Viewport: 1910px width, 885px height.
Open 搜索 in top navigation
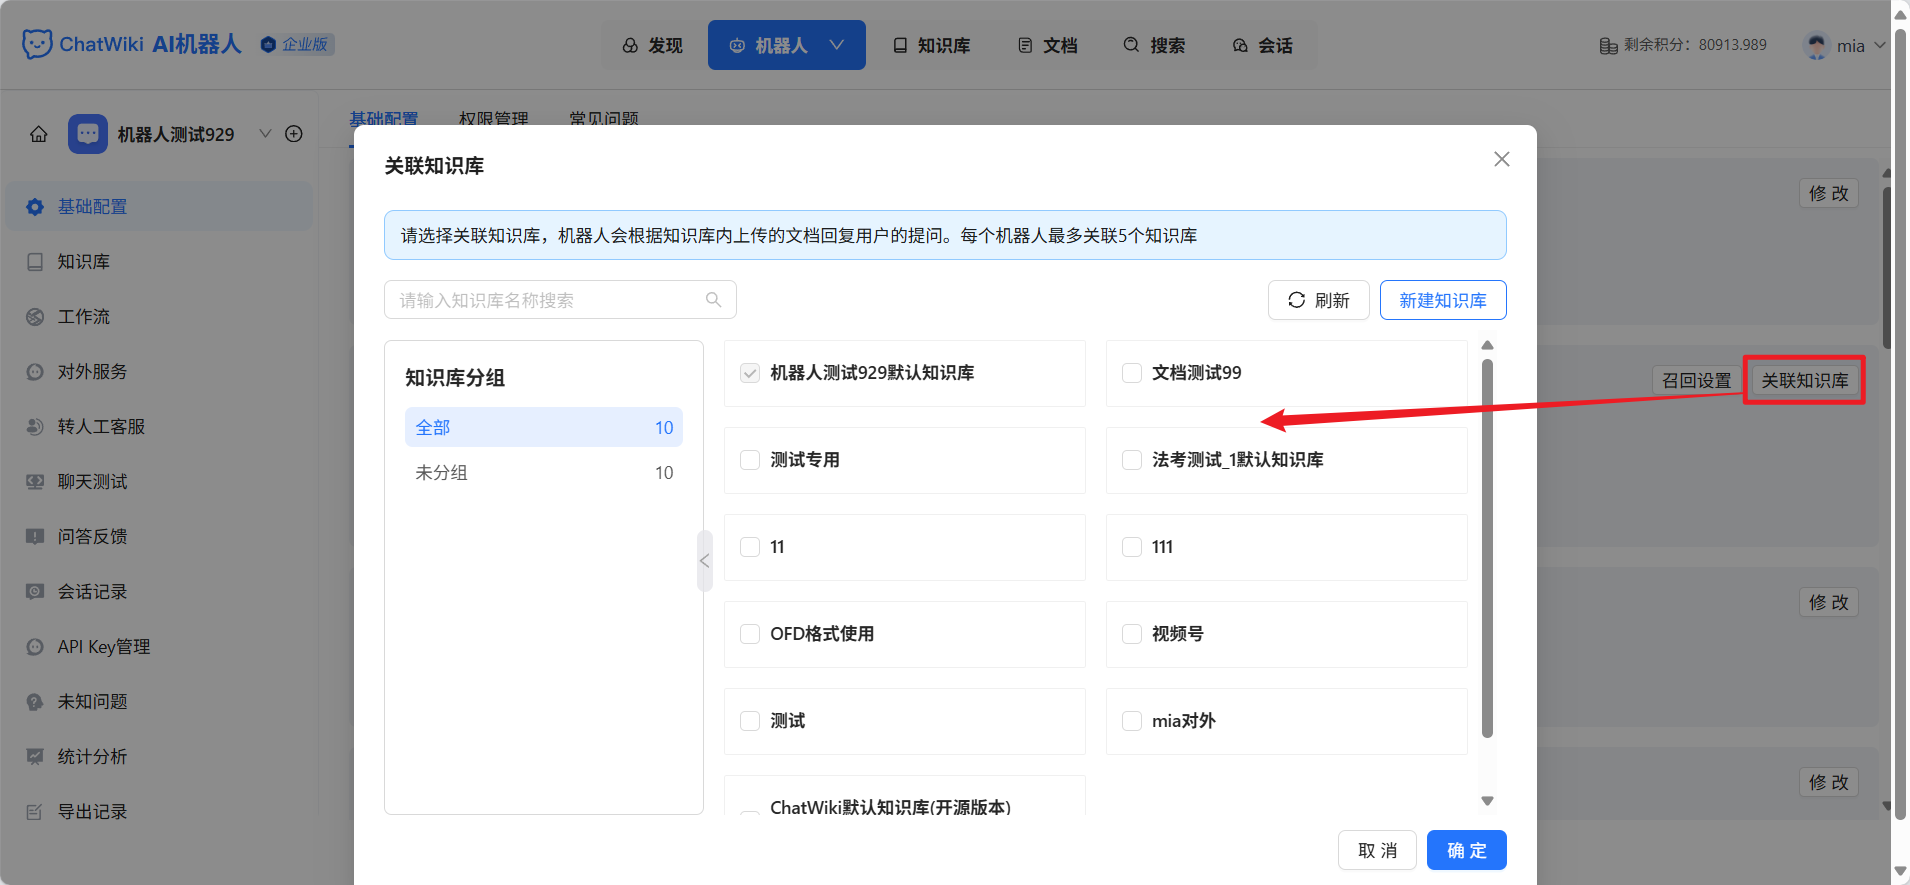[x=1154, y=45]
